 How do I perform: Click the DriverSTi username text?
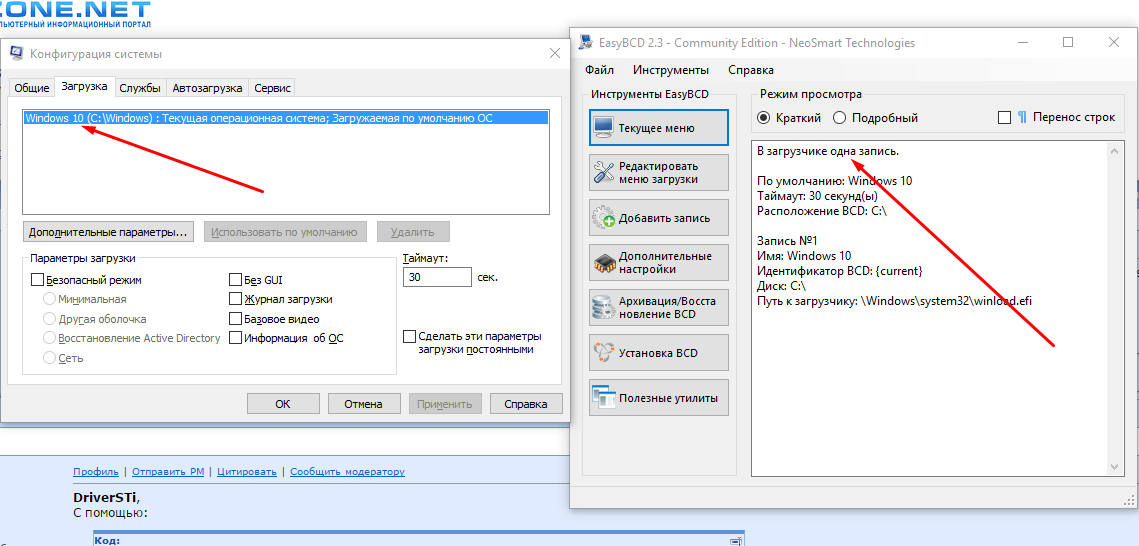(105, 497)
